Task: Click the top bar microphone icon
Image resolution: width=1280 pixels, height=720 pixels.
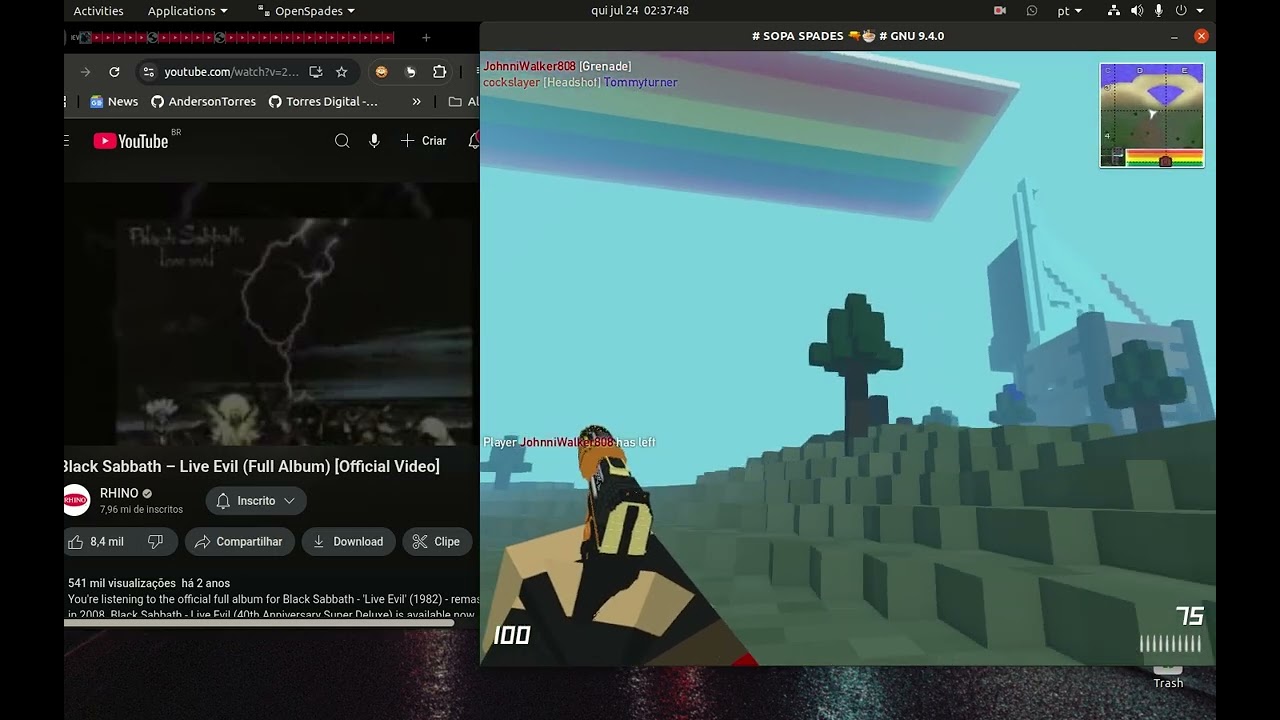Action: click(x=1158, y=11)
